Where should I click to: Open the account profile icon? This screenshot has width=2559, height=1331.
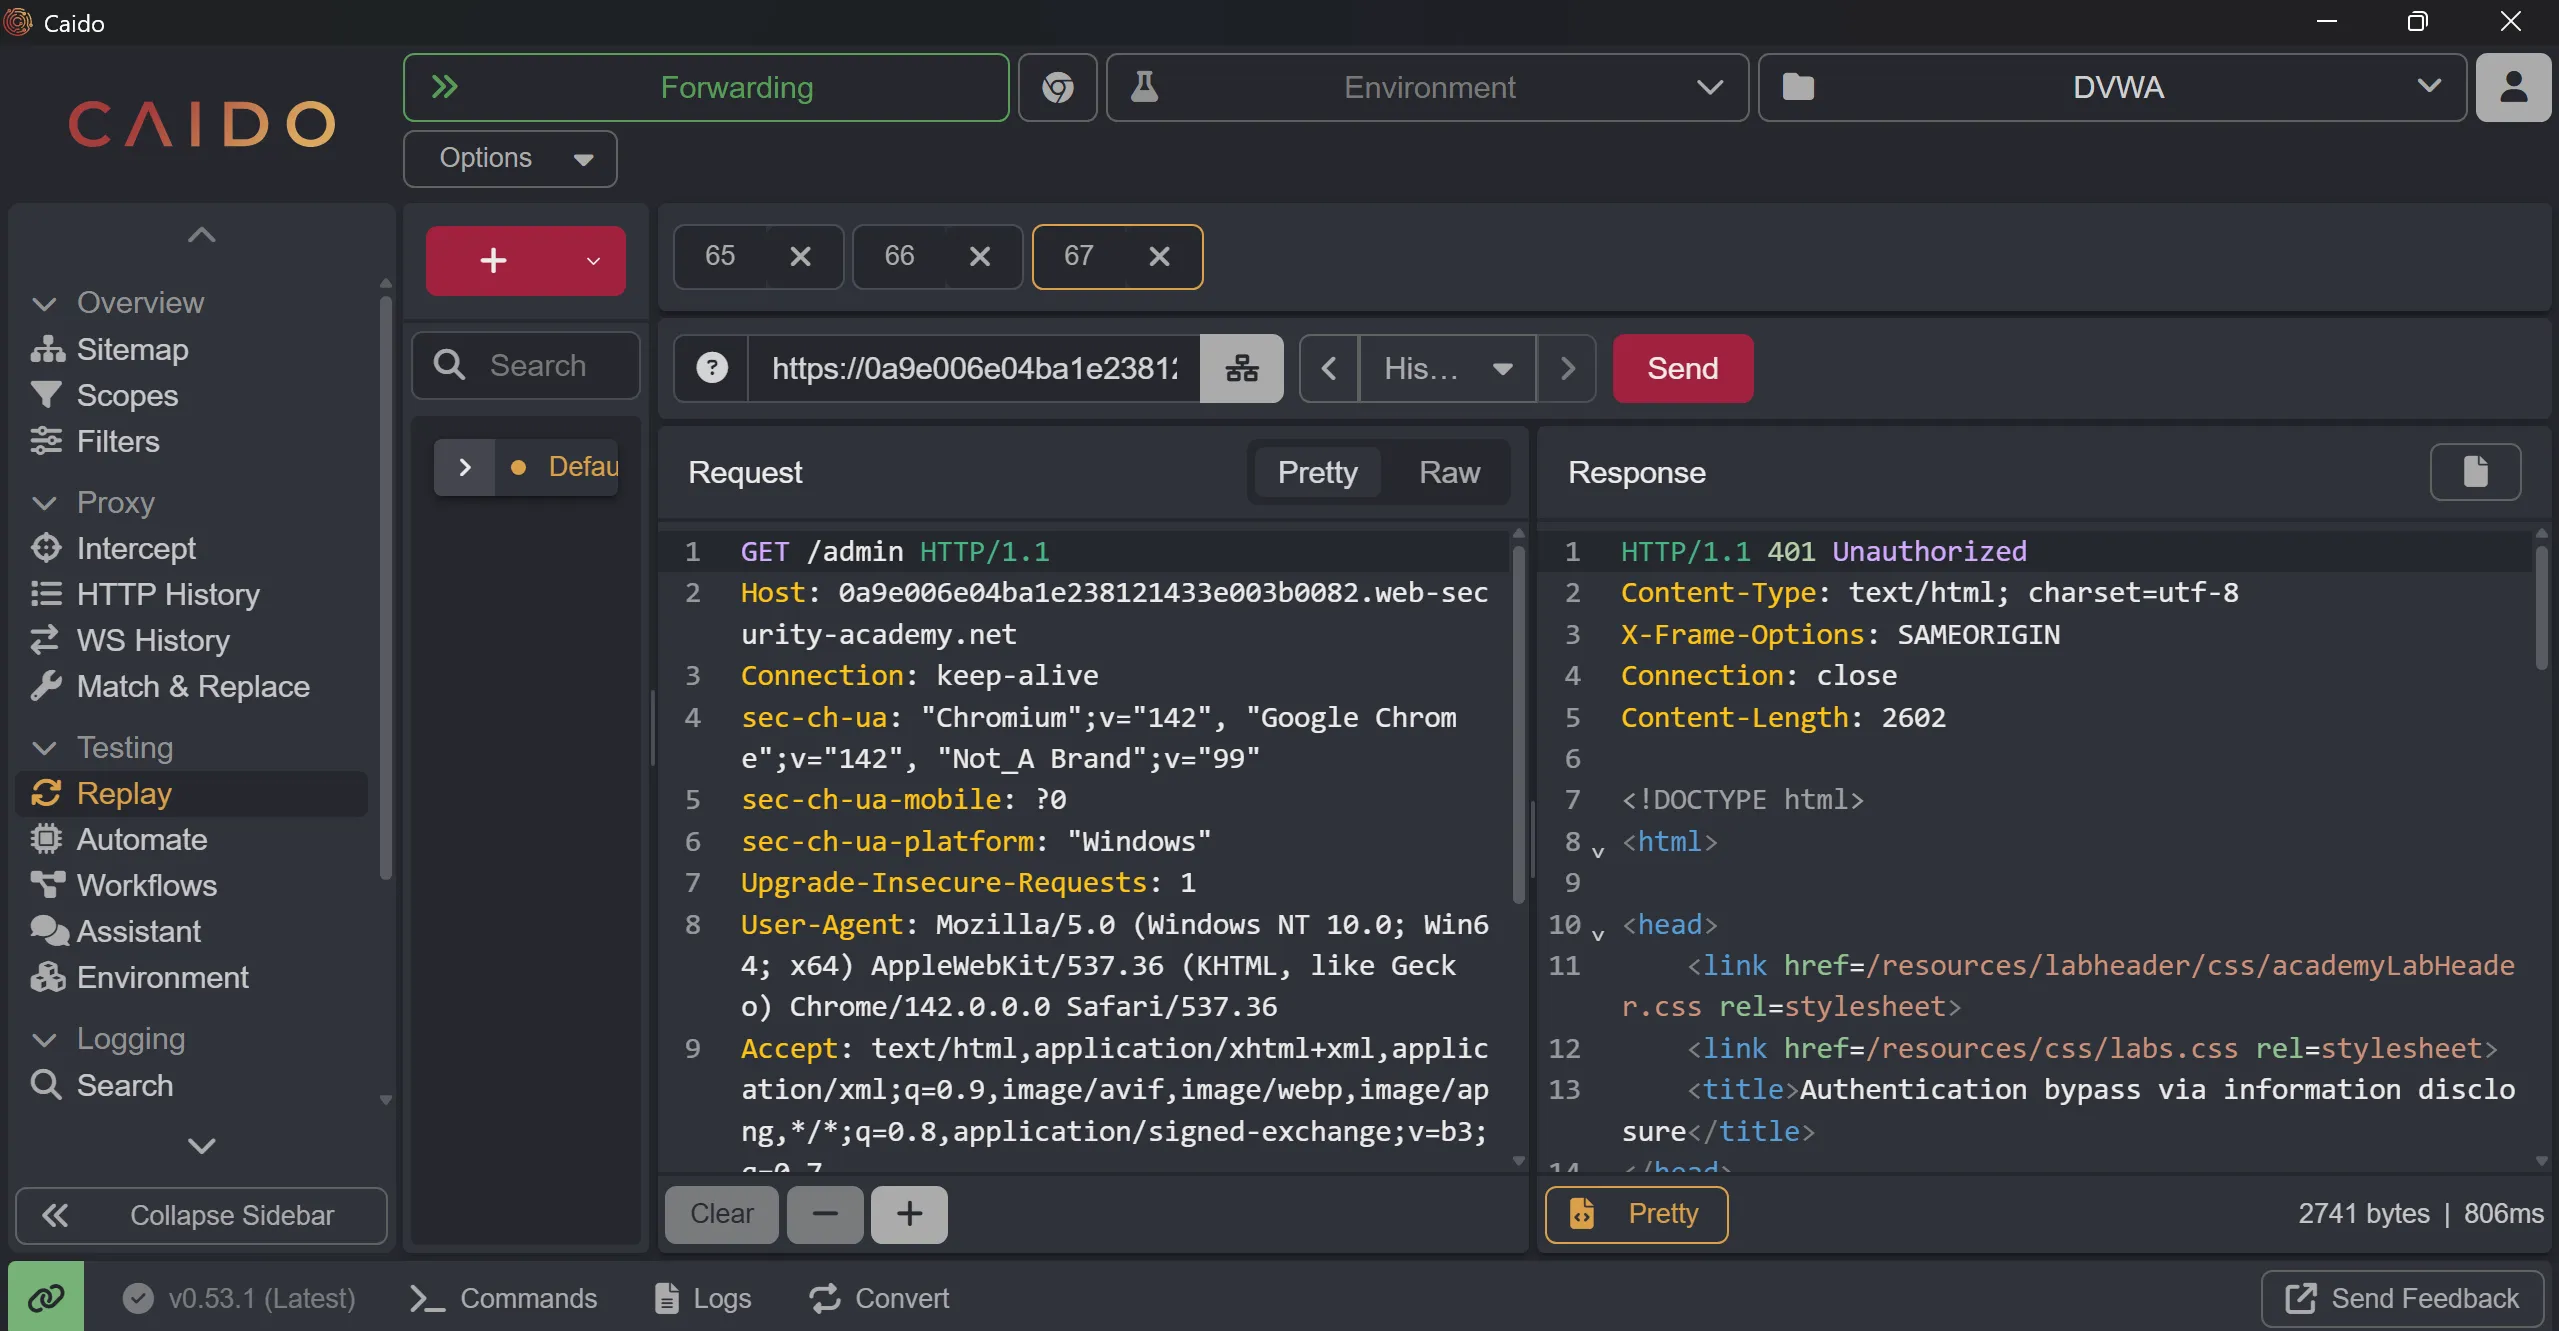point(2512,88)
